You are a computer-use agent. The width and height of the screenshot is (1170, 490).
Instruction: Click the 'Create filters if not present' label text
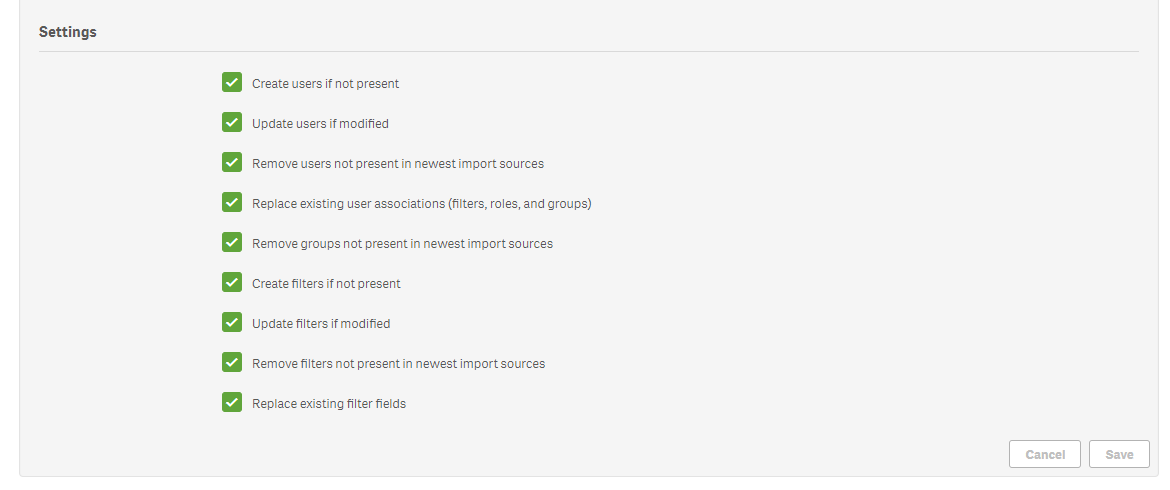coord(326,284)
